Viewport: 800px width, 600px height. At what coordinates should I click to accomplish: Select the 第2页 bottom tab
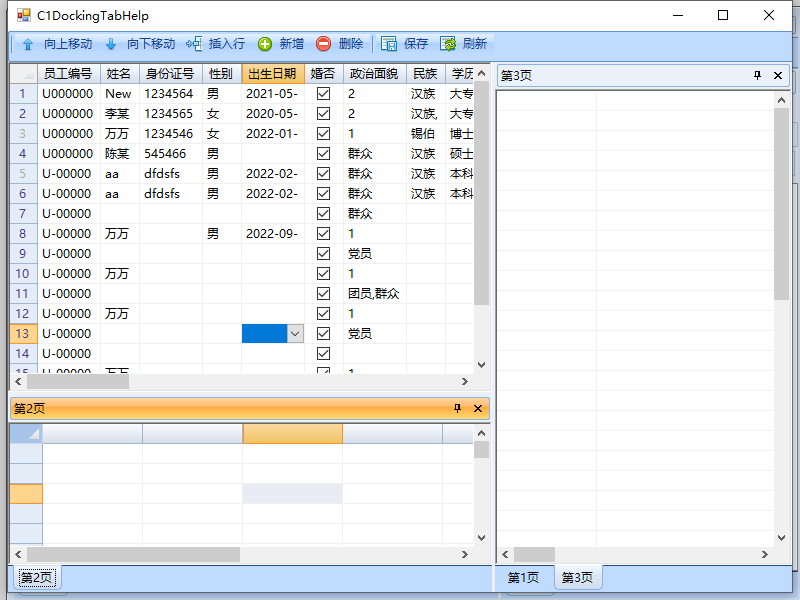click(x=36, y=578)
